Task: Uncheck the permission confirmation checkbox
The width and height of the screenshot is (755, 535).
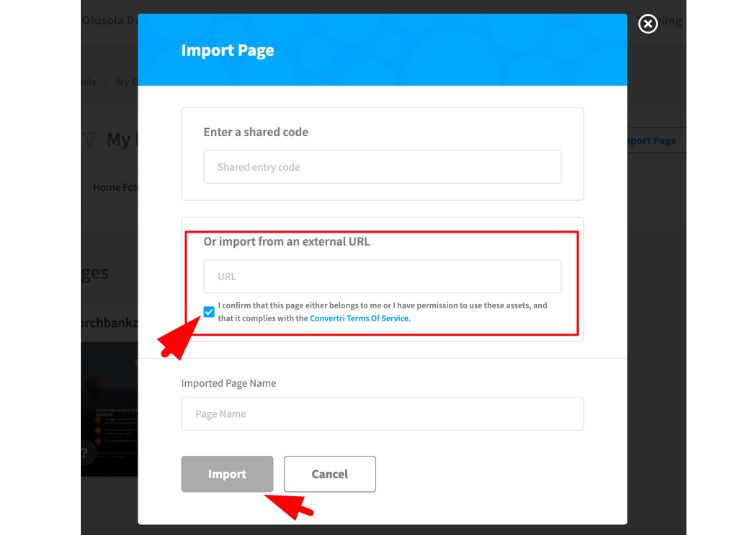Action: 208,312
